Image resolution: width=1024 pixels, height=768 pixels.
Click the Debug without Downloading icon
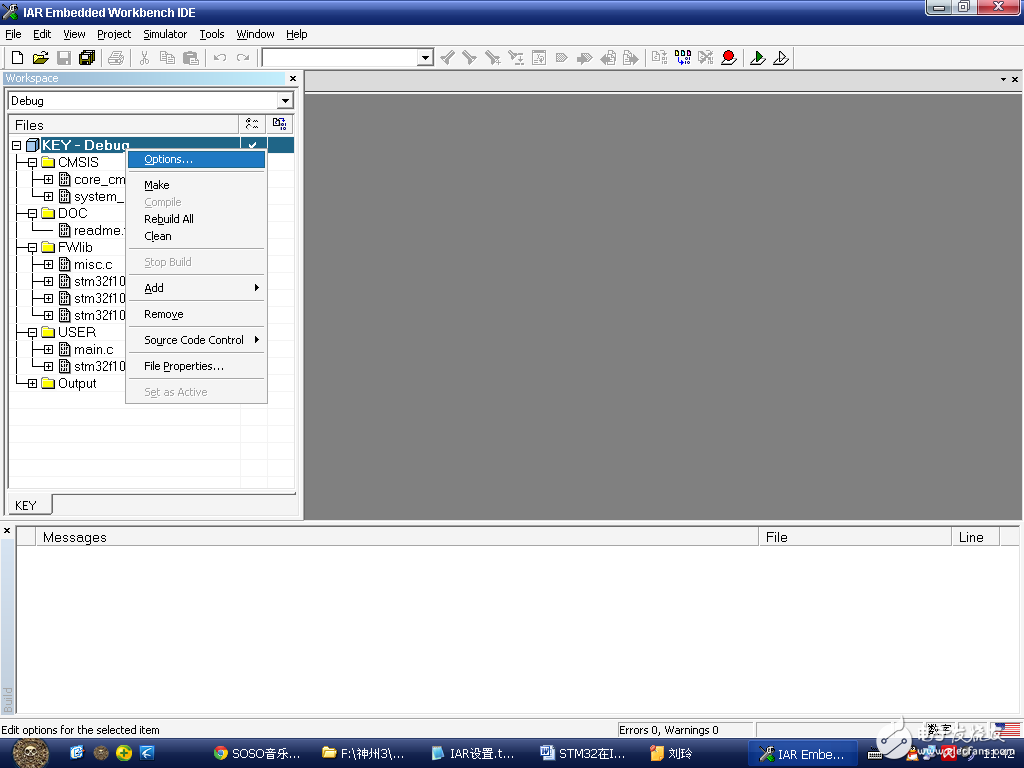[781, 58]
